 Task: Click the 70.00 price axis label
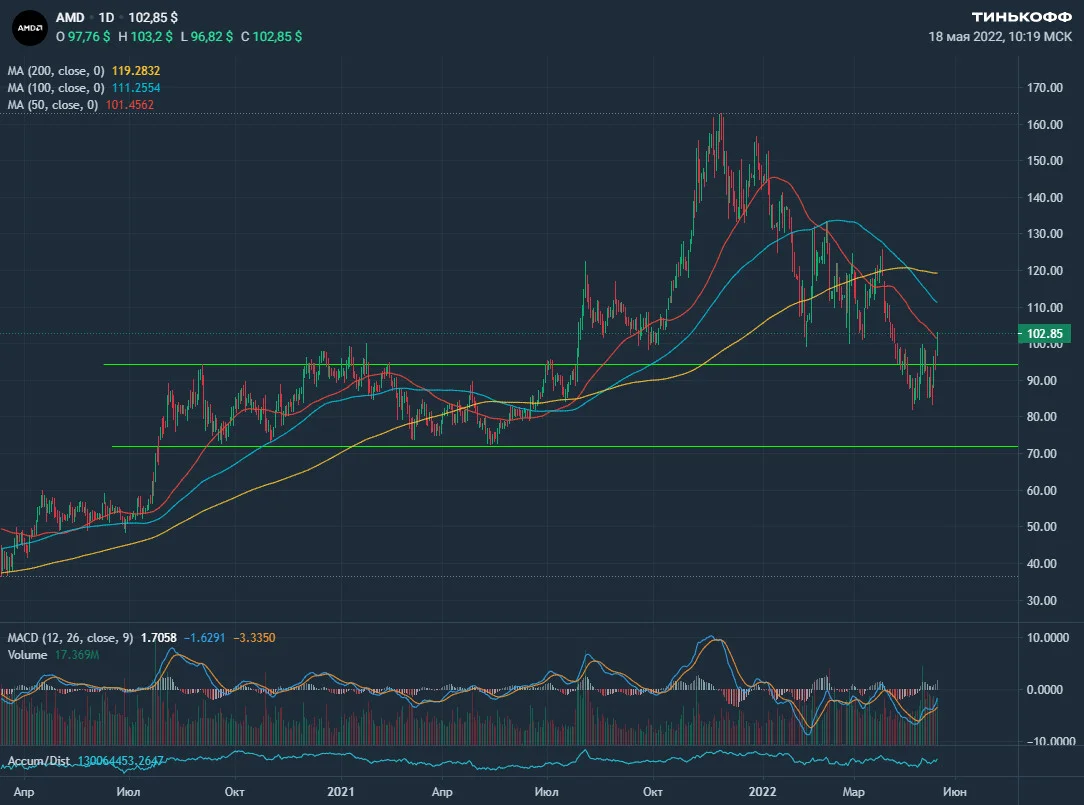[1042, 454]
